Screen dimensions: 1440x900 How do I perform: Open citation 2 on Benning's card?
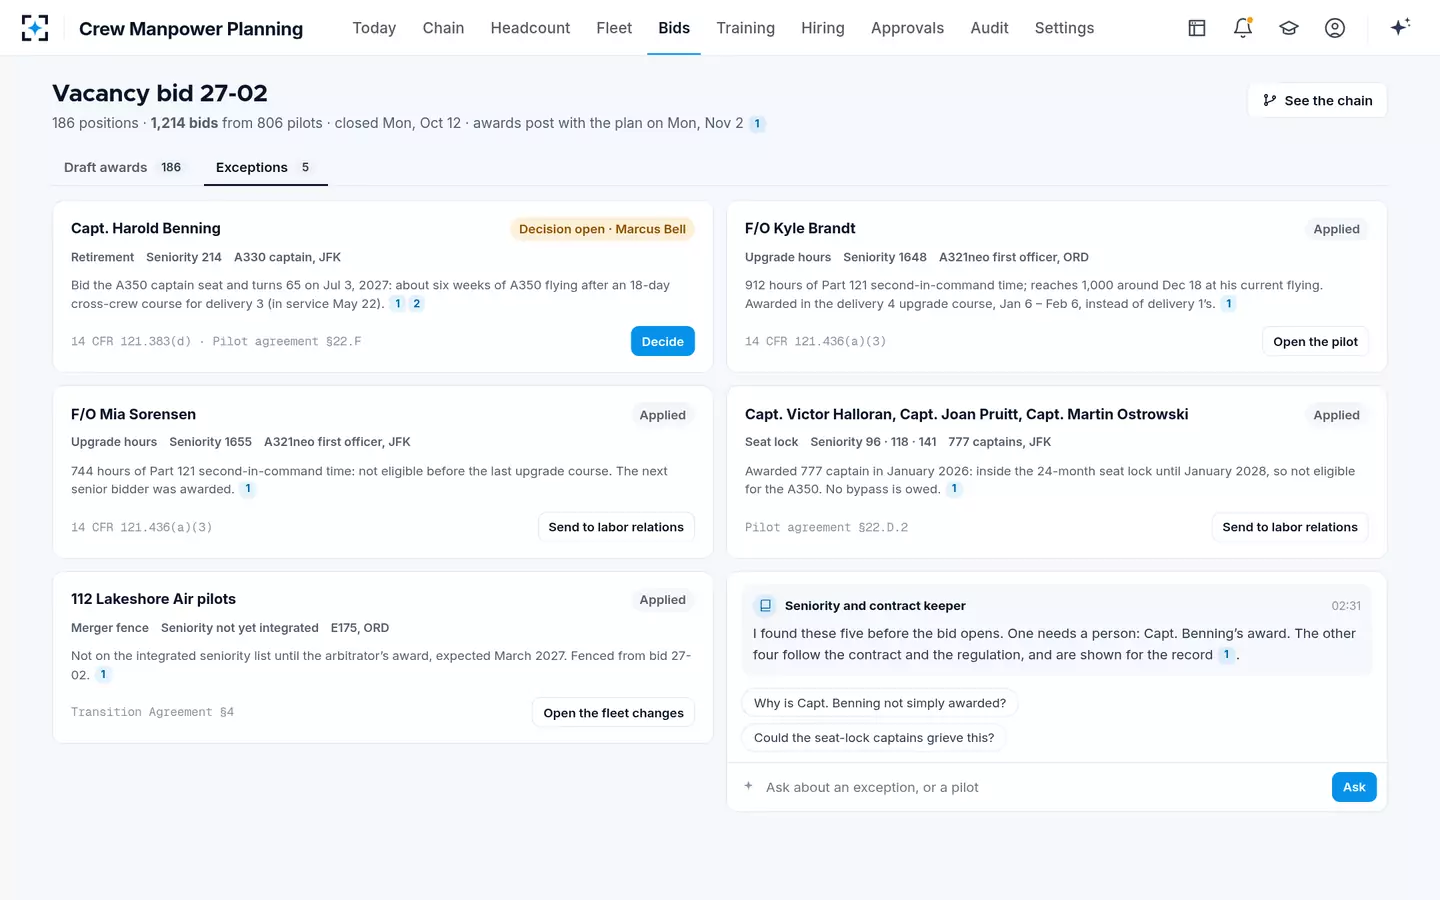(x=417, y=303)
